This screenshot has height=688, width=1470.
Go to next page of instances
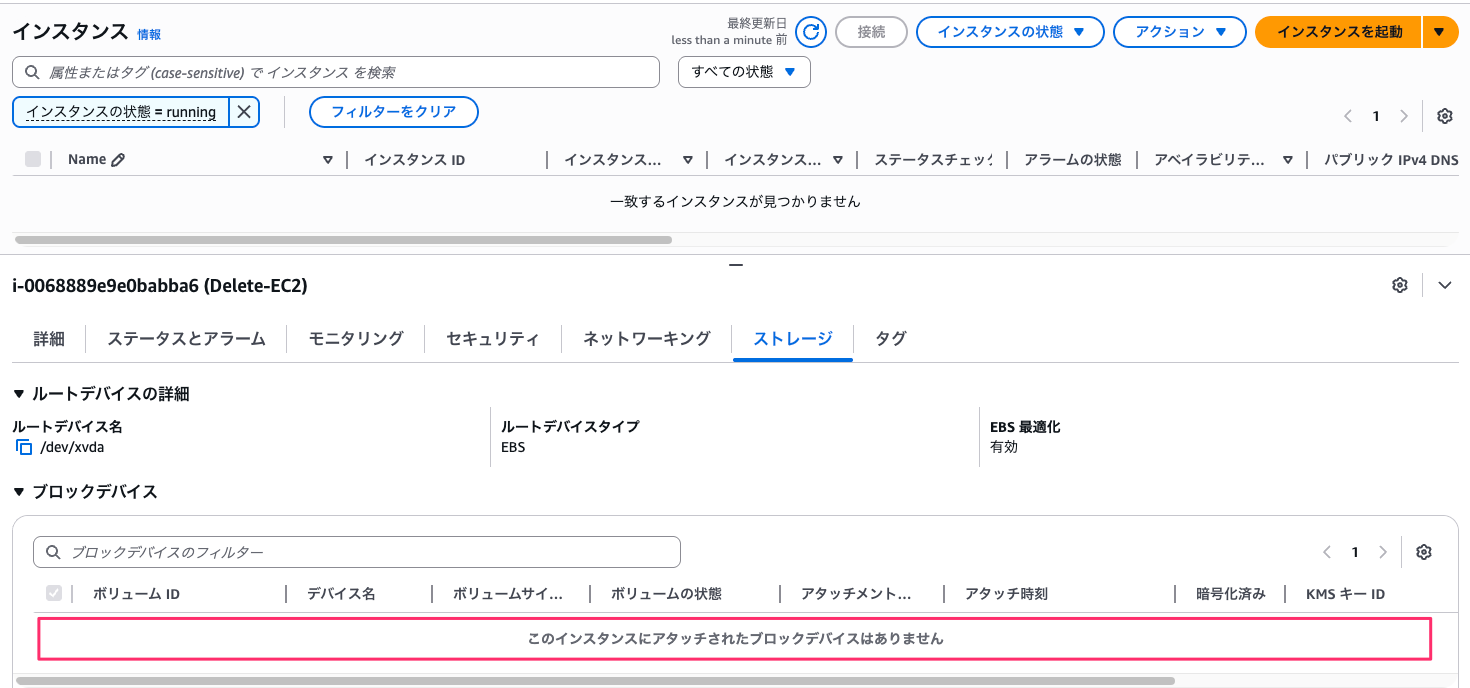pos(1404,116)
